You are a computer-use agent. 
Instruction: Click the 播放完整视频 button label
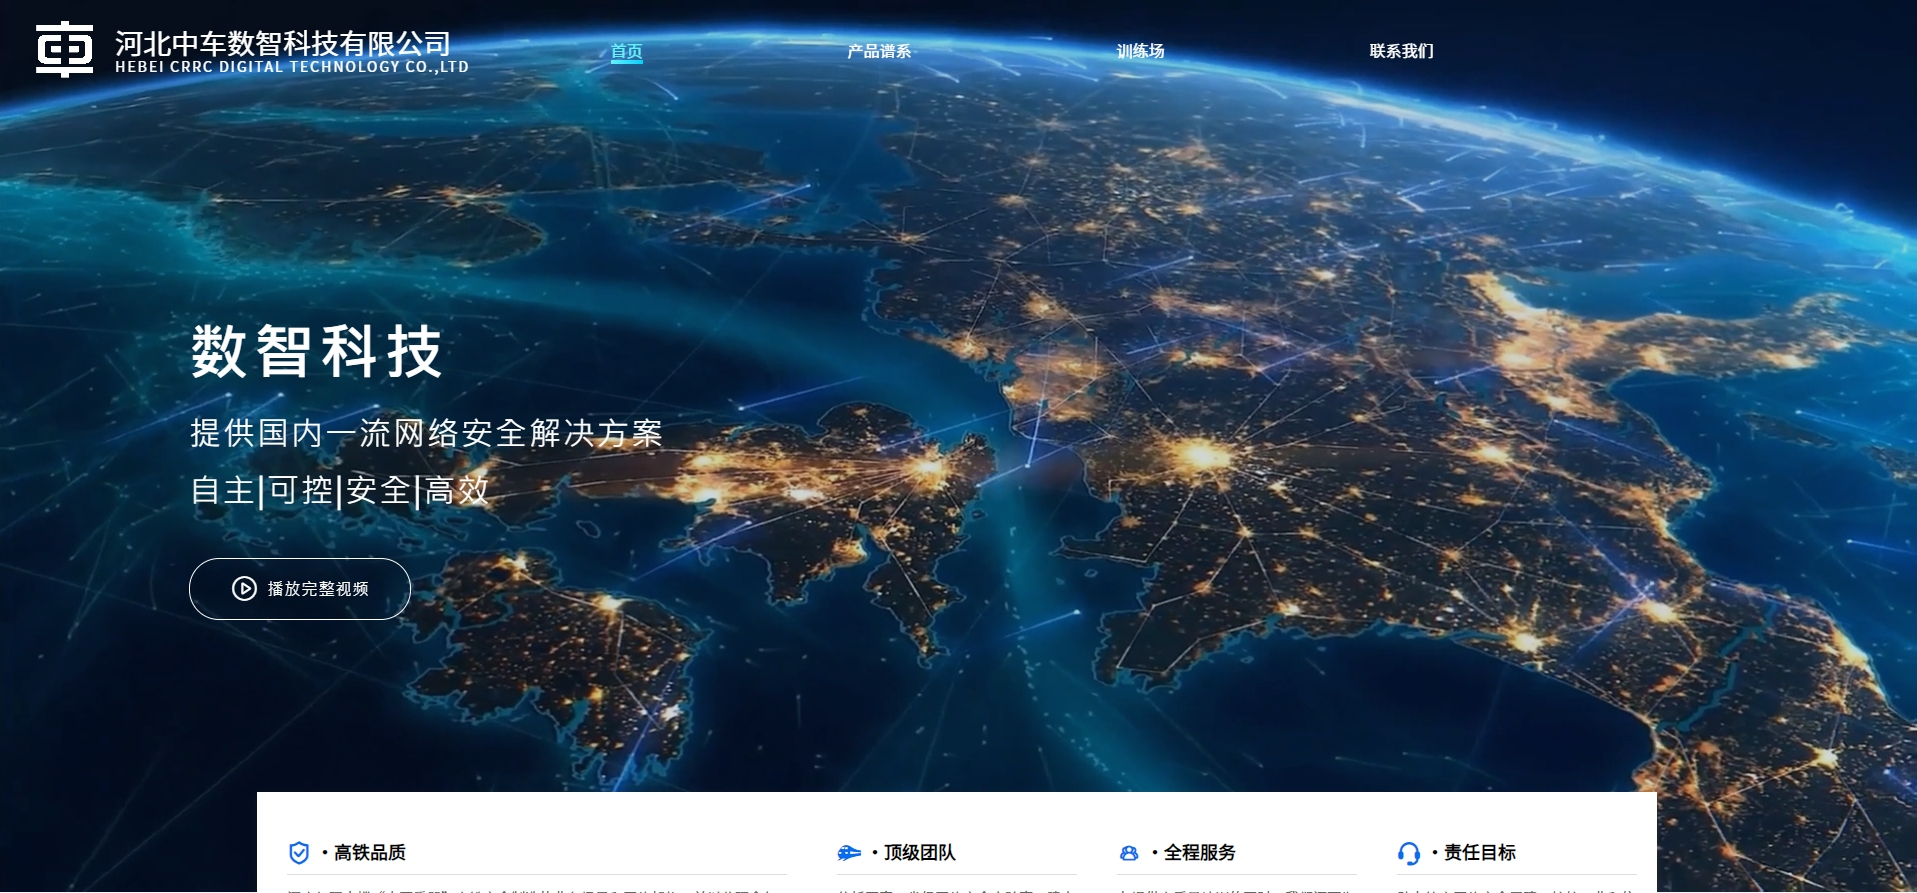(318, 589)
